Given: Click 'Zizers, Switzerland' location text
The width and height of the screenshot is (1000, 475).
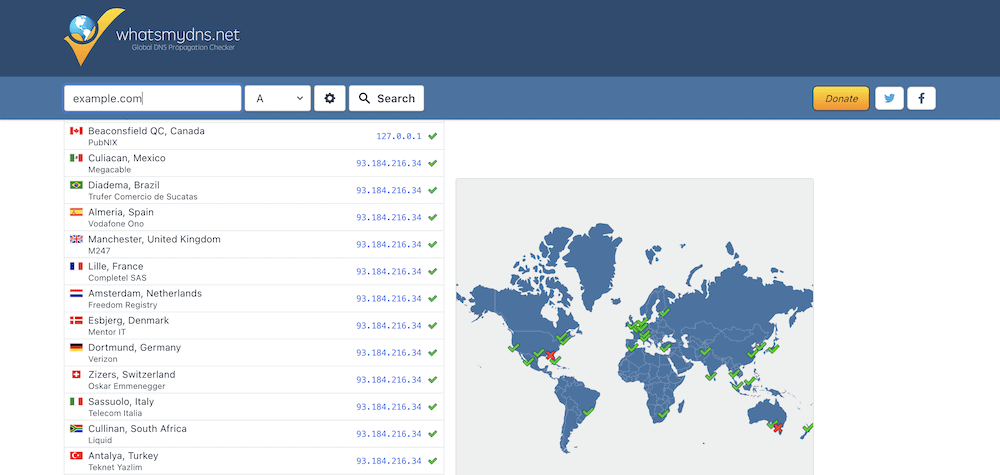Looking at the screenshot, I should coord(132,374).
